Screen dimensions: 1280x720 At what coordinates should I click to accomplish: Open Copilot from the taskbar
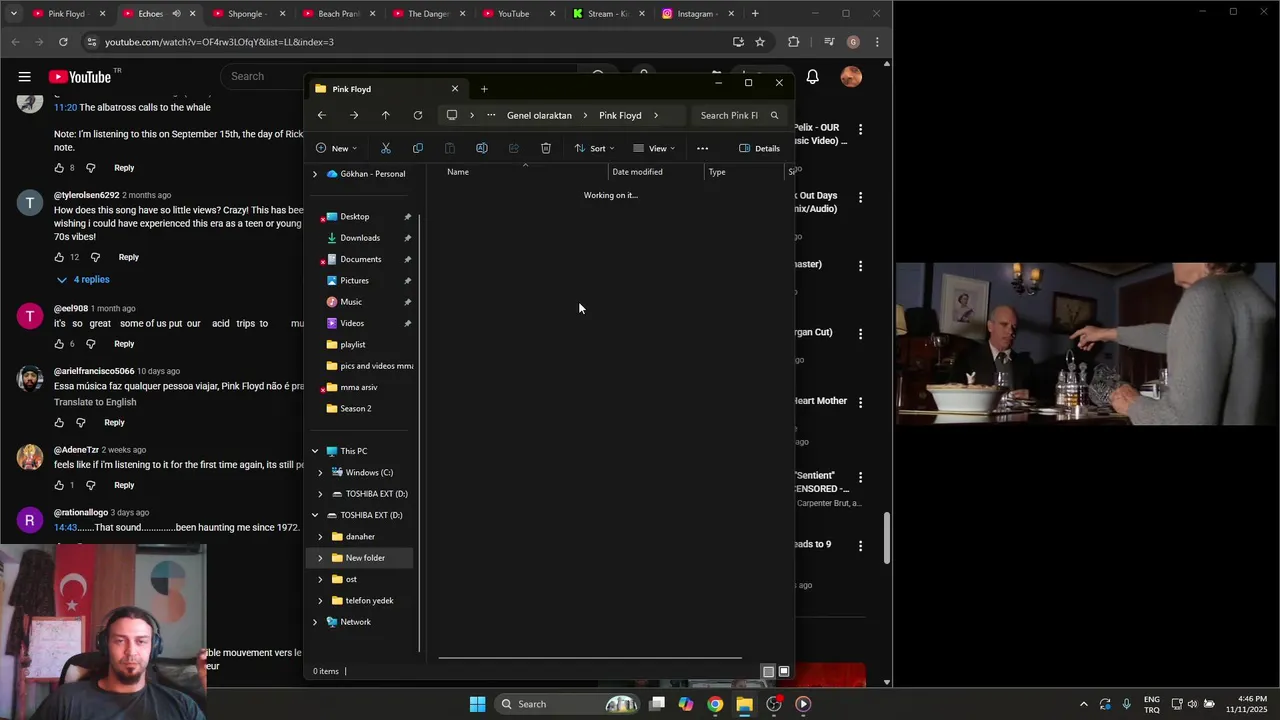pyautogui.click(x=685, y=704)
